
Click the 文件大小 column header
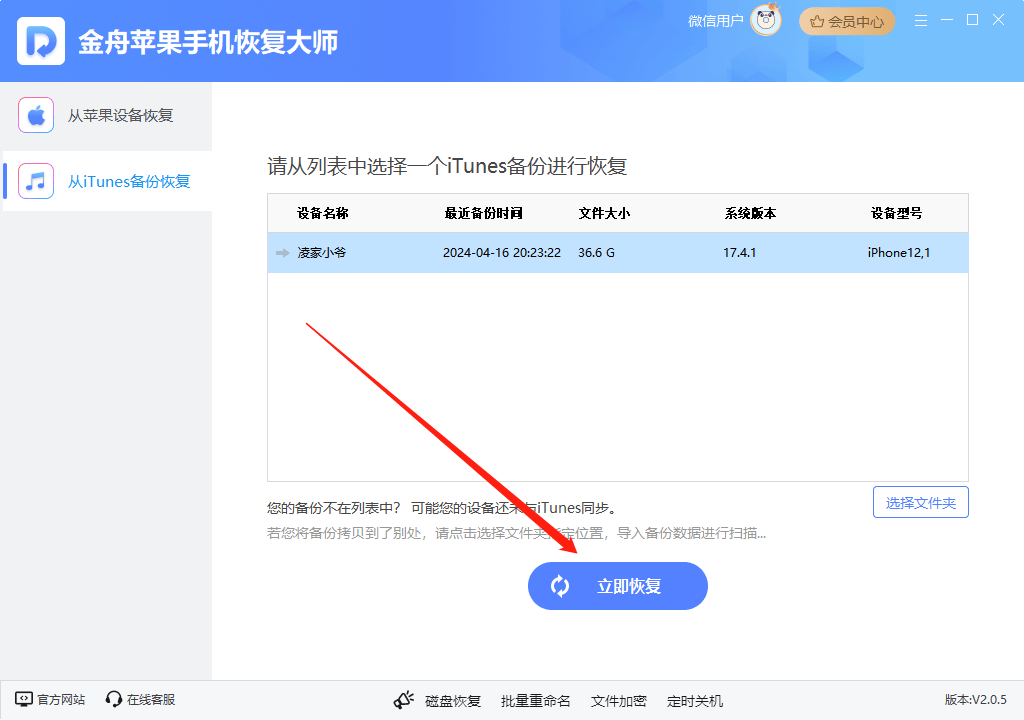[604, 213]
